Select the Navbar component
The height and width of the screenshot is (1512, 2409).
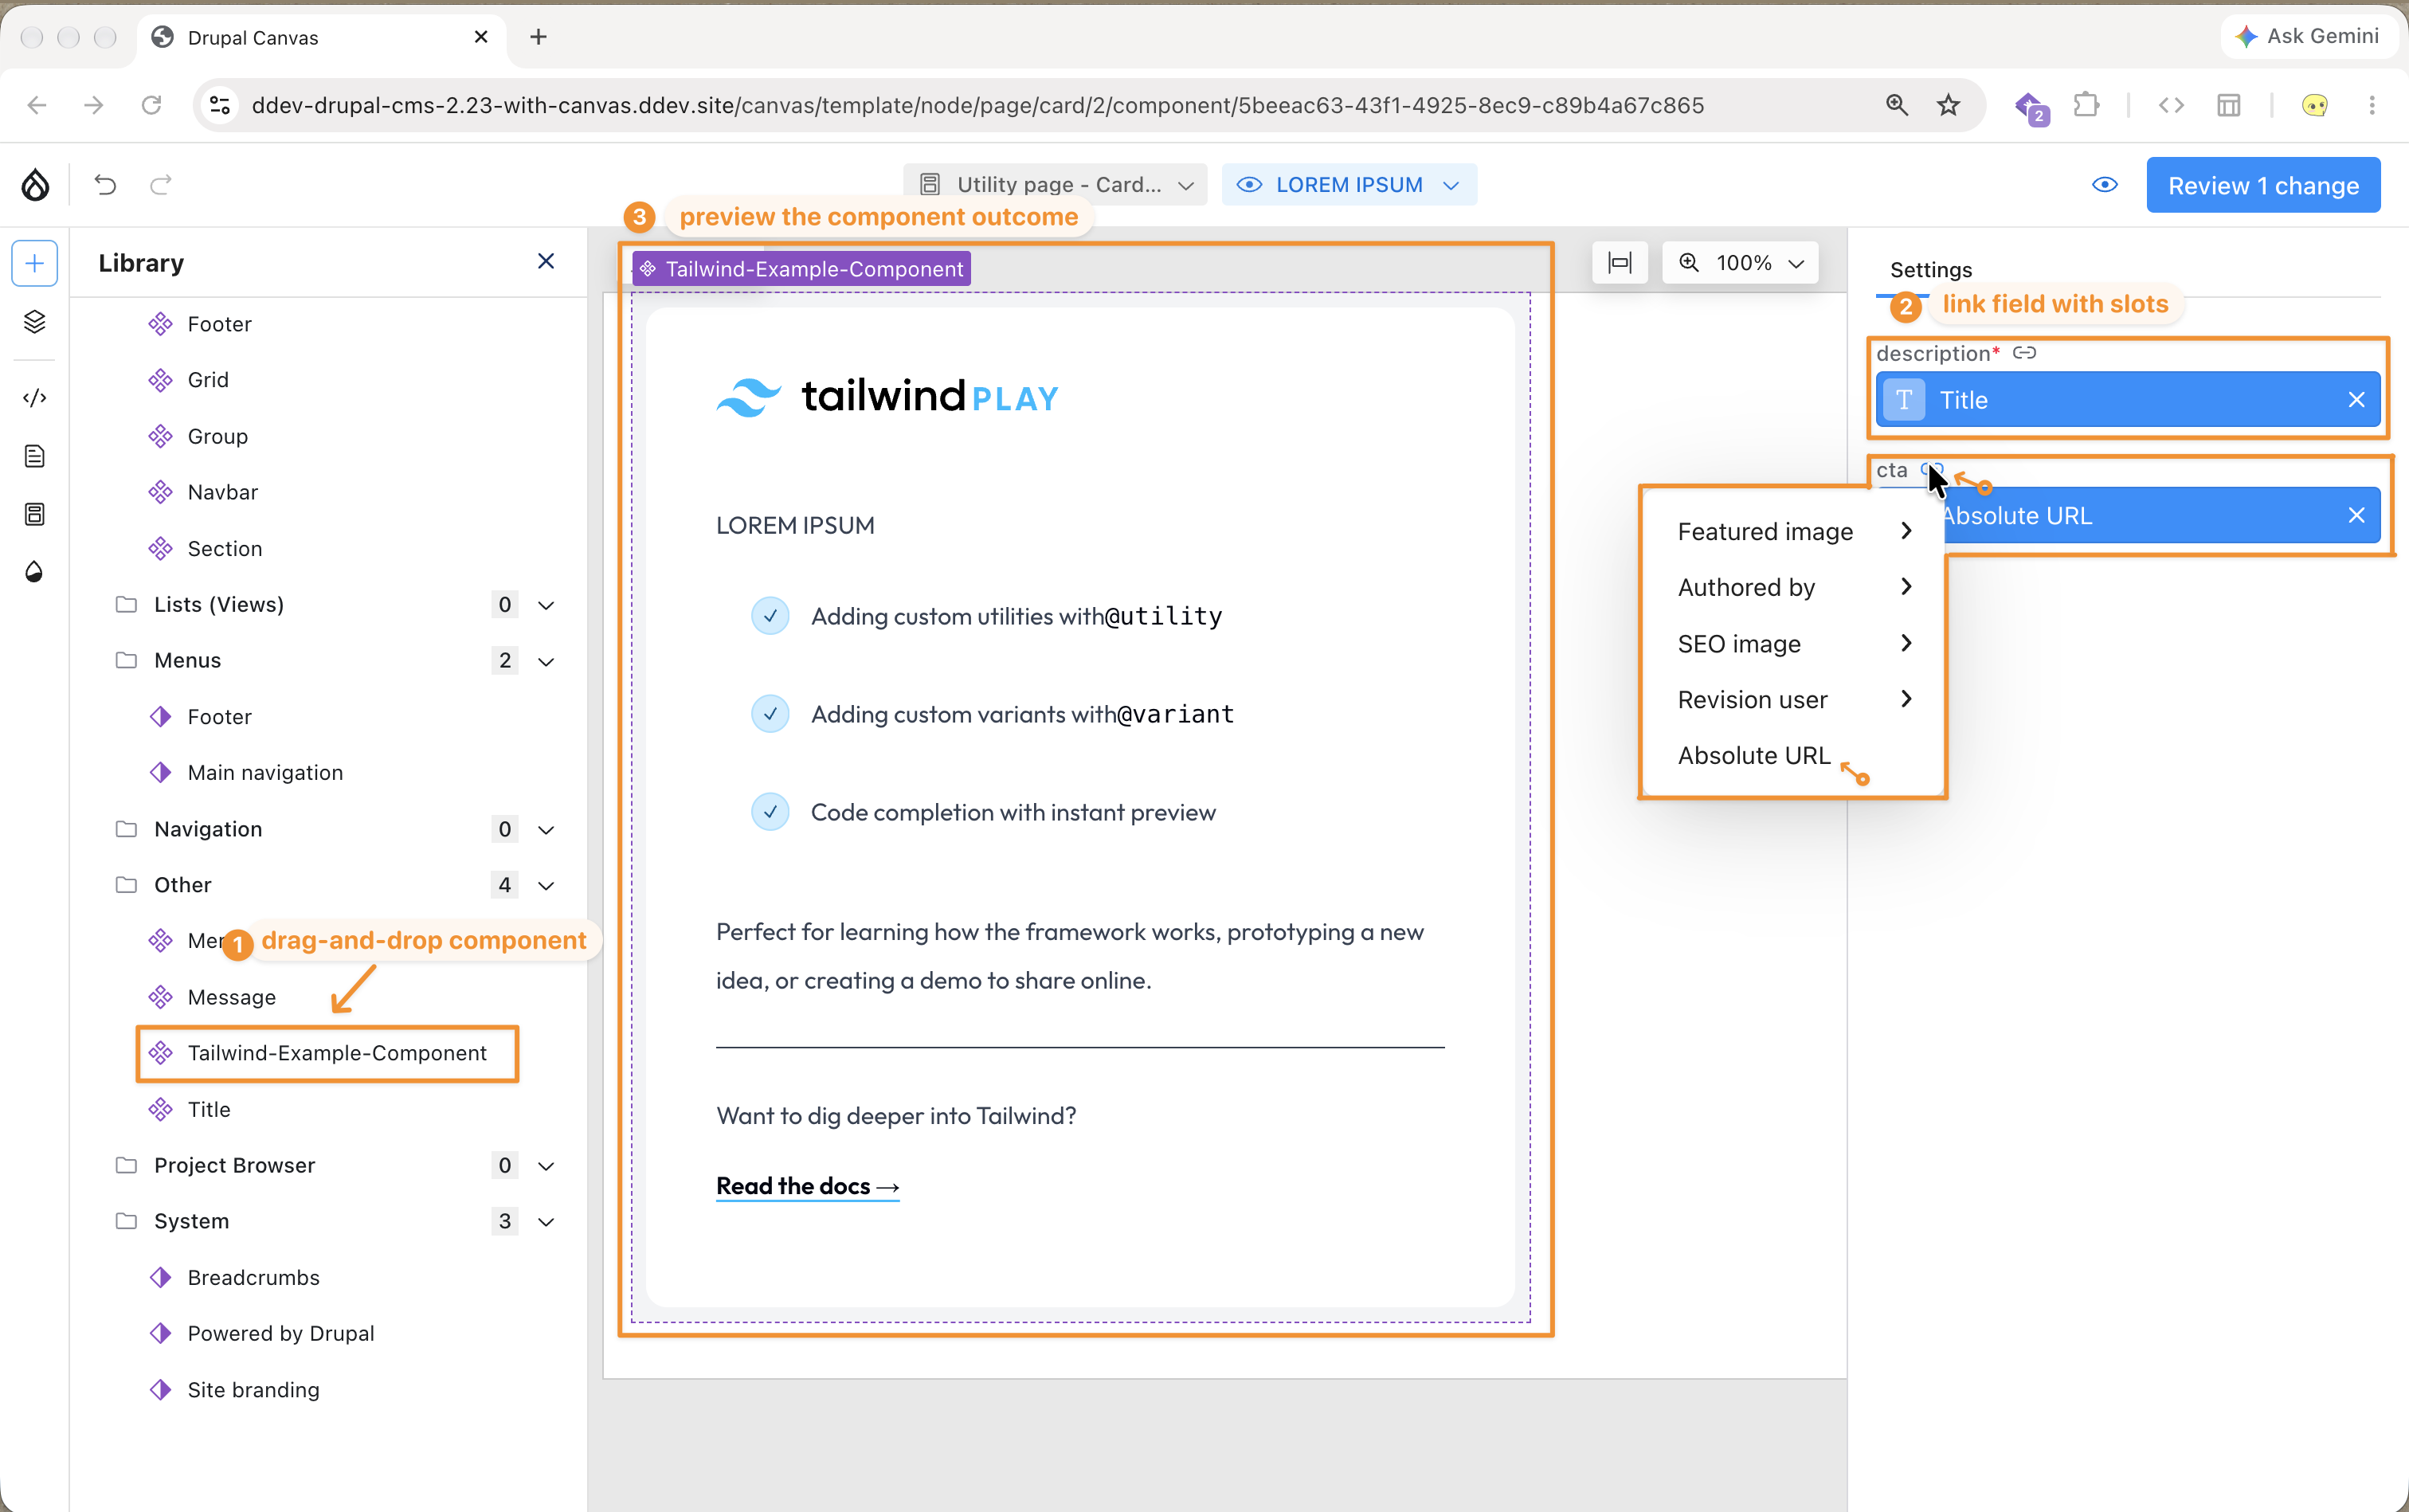pyautogui.click(x=223, y=492)
